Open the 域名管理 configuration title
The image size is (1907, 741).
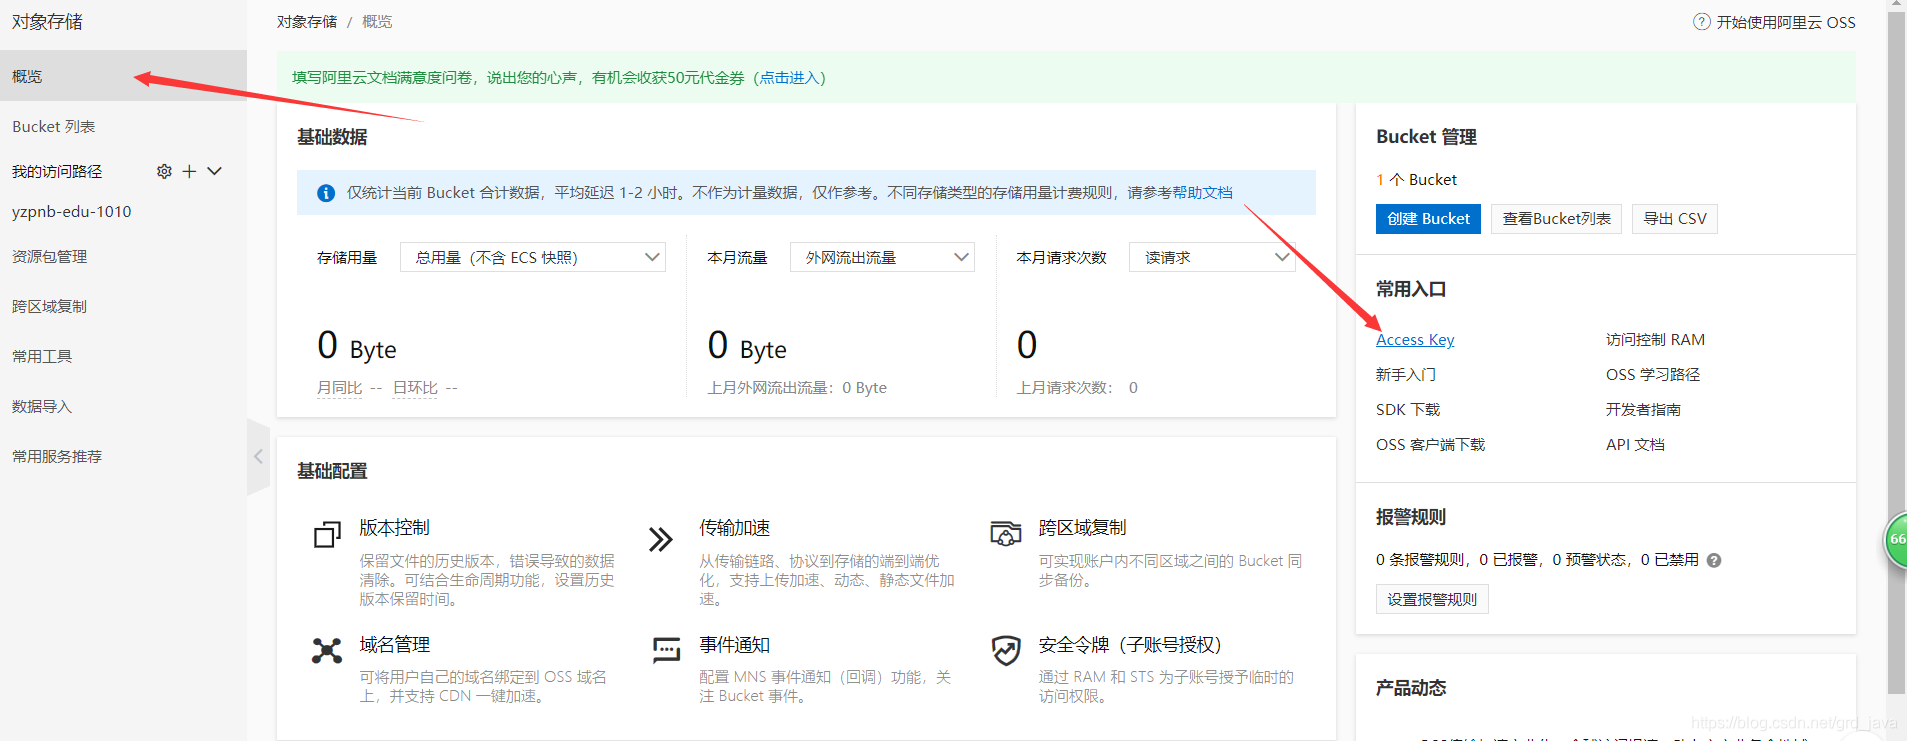pos(394,645)
